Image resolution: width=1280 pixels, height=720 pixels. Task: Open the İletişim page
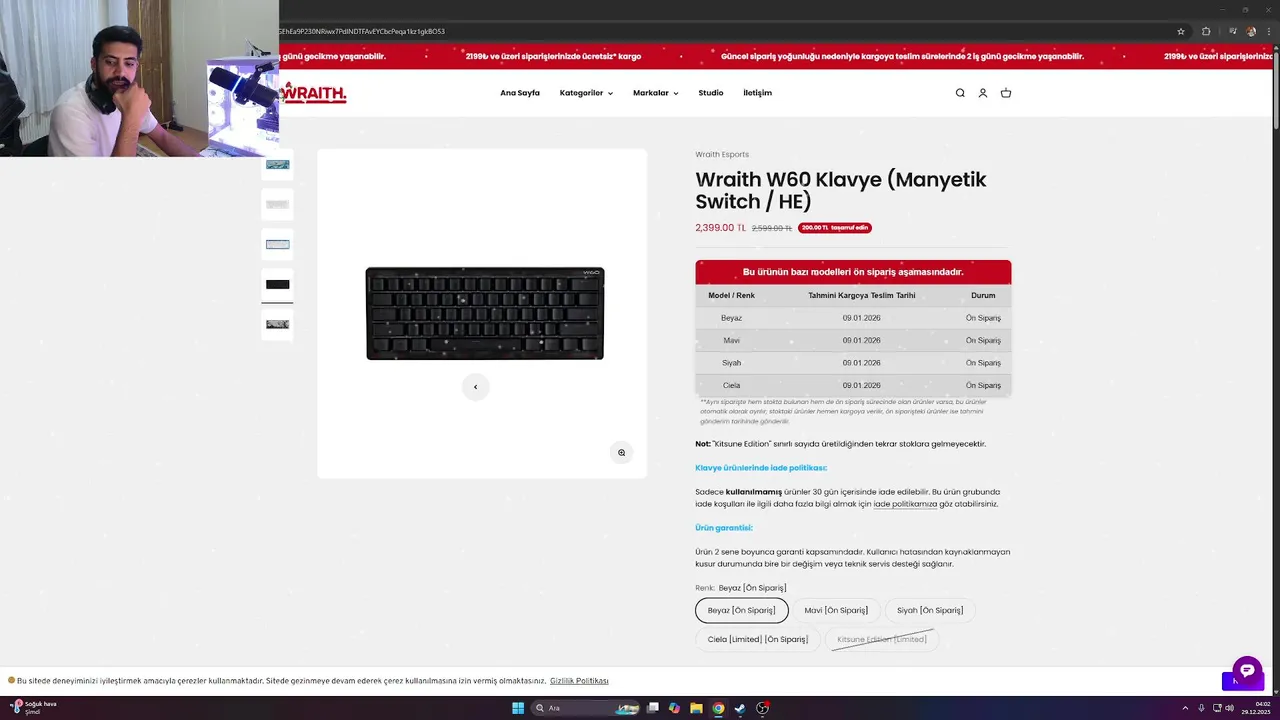click(x=757, y=93)
